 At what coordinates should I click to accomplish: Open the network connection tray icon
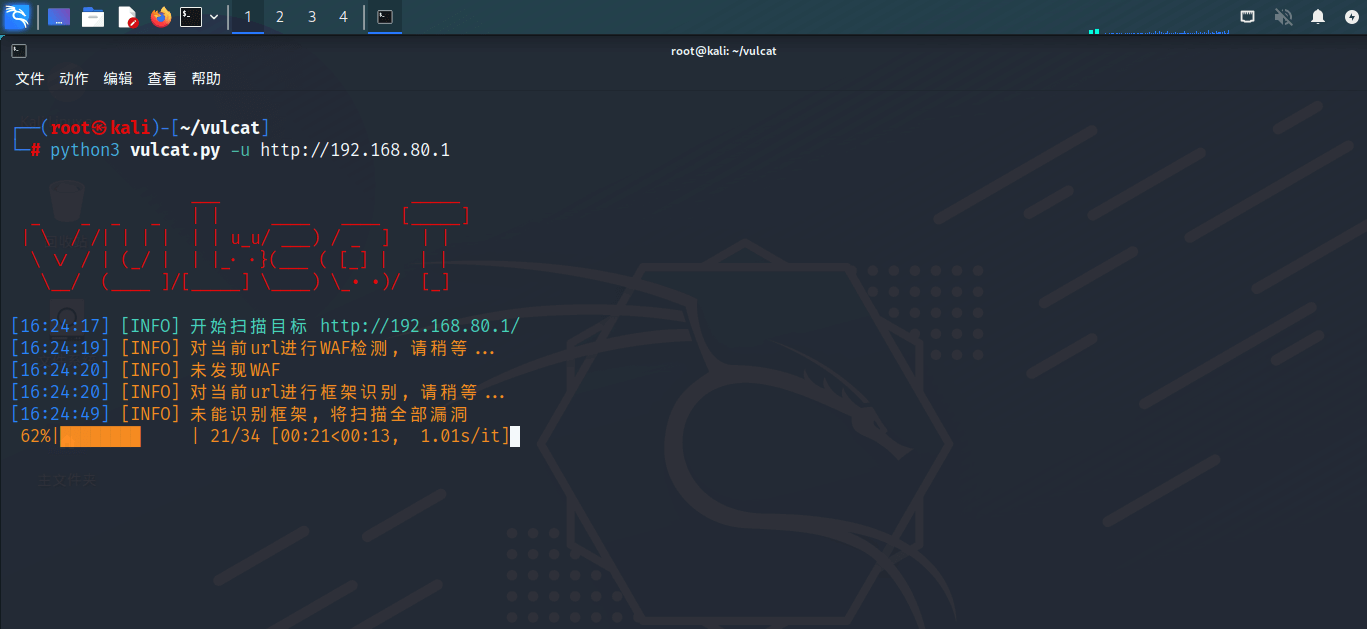coord(1247,16)
